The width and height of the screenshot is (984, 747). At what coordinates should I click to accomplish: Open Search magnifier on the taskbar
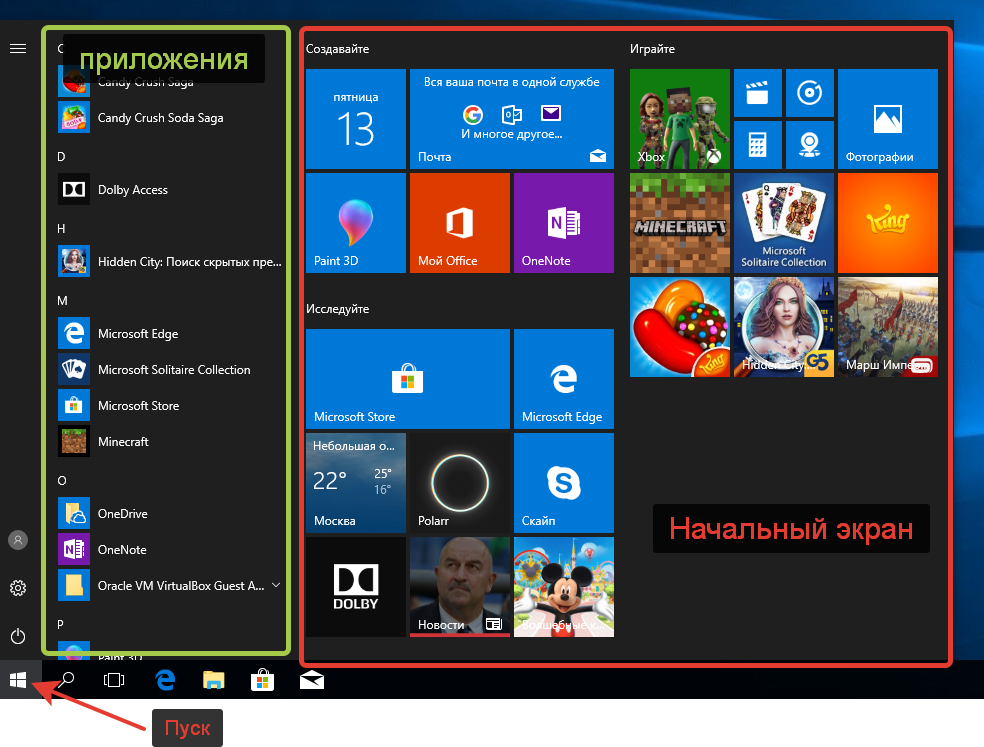[65, 680]
